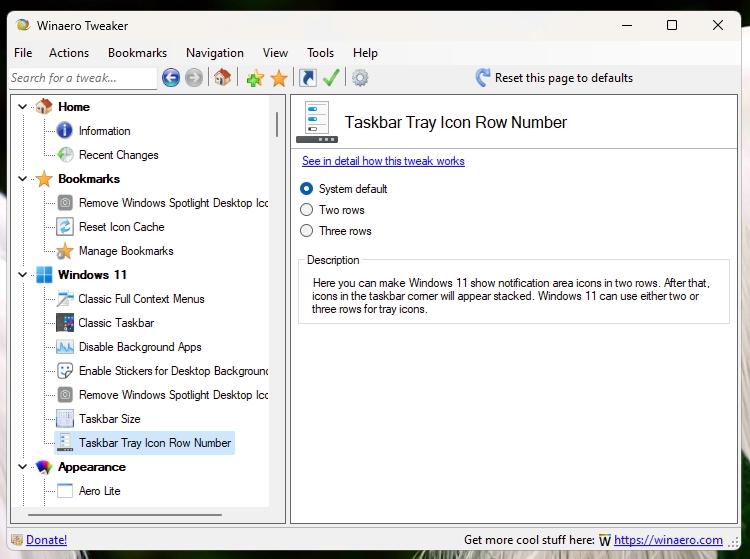Open the Actions menu
The height and width of the screenshot is (559, 750).
point(69,53)
